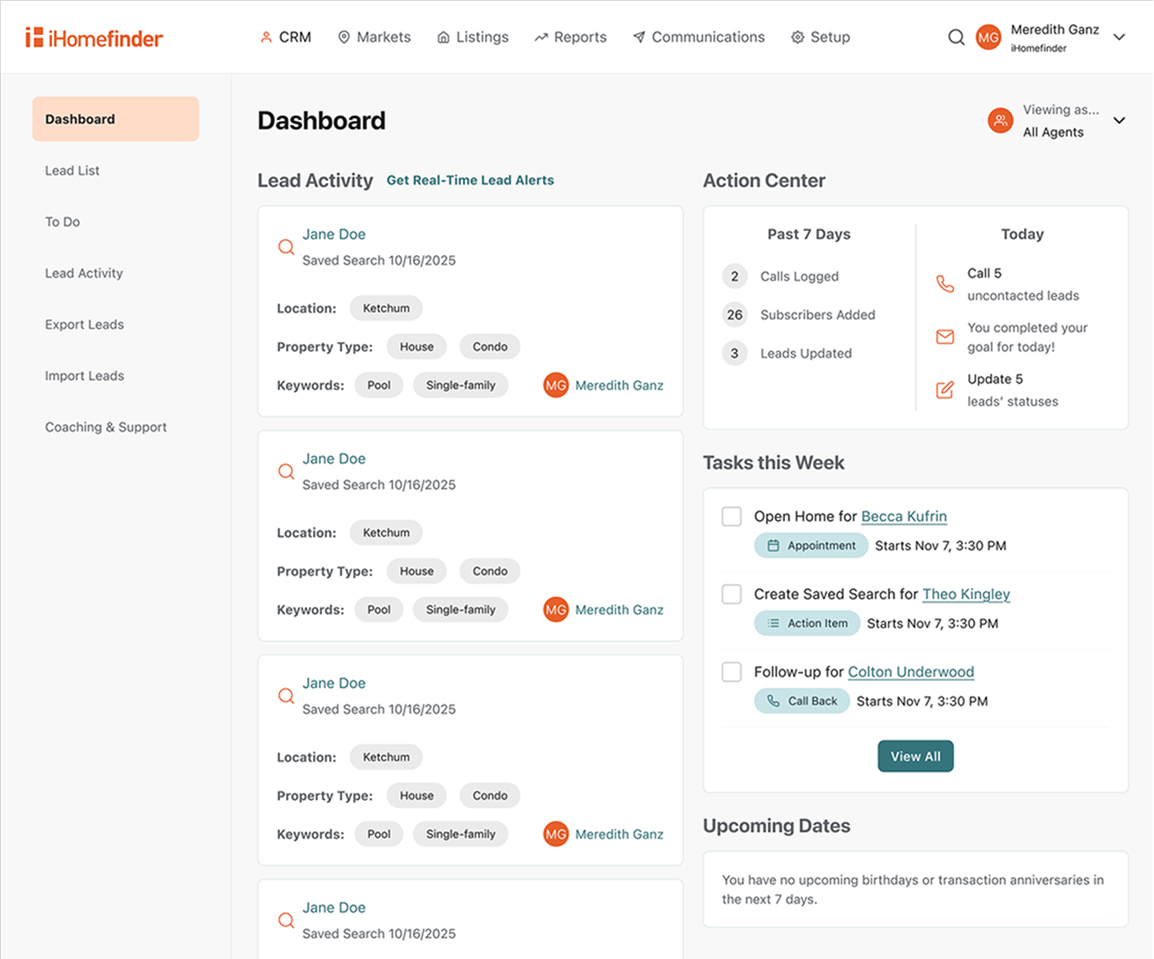Select the Ketchum location tag in first card
Viewport: 1154px width, 959px height.
click(386, 308)
